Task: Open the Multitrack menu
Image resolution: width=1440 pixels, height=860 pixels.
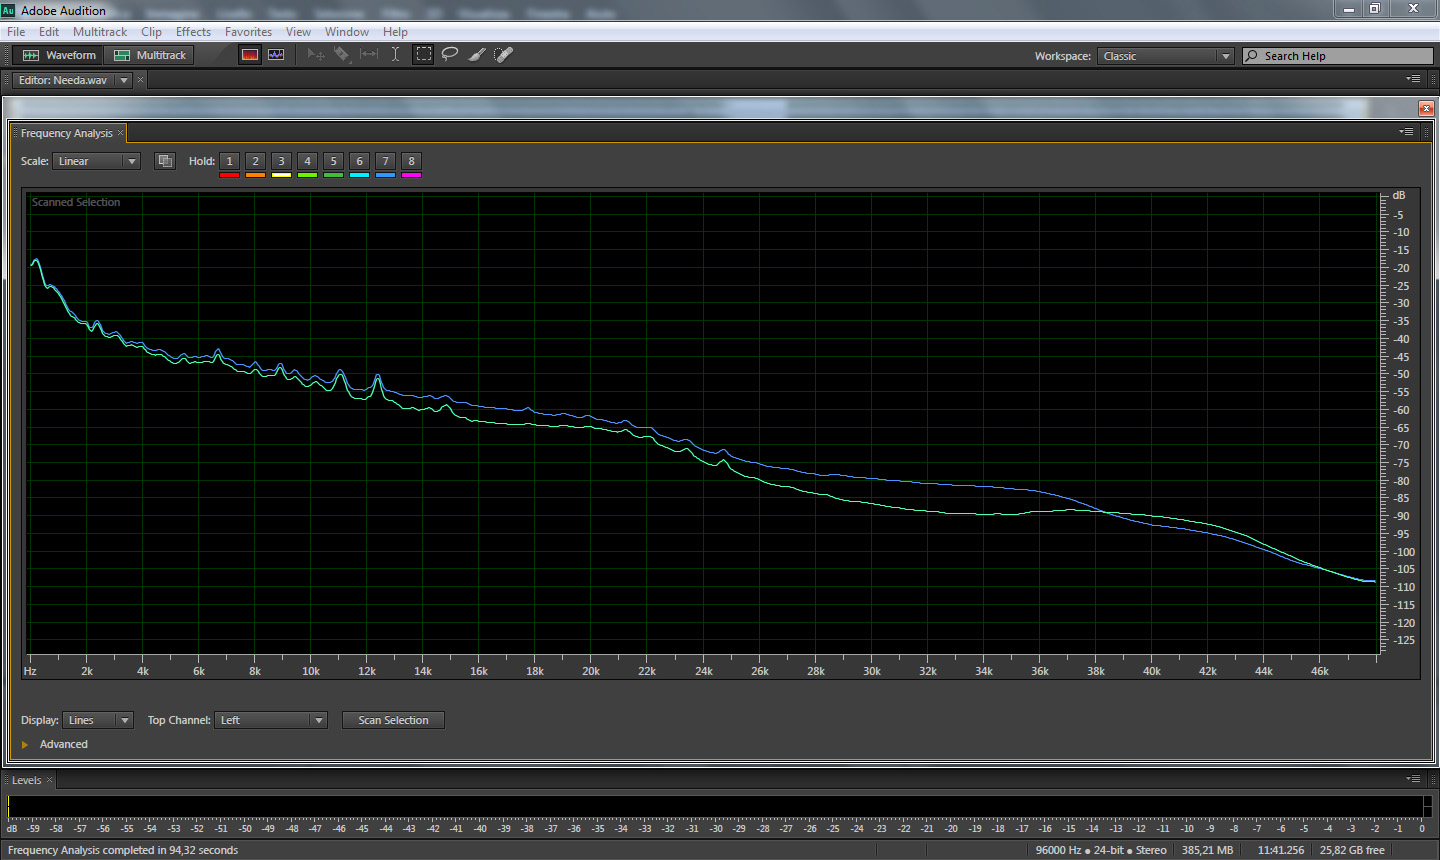Action: pyautogui.click(x=100, y=32)
